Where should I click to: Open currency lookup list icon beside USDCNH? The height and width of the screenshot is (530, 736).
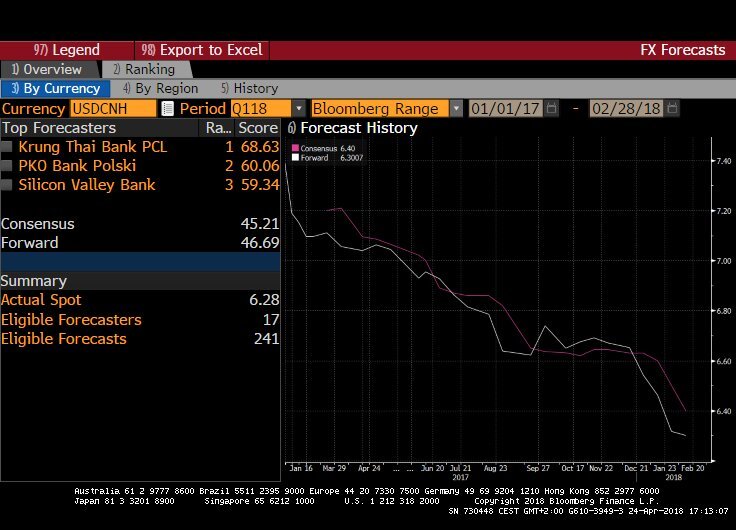[x=167, y=108]
